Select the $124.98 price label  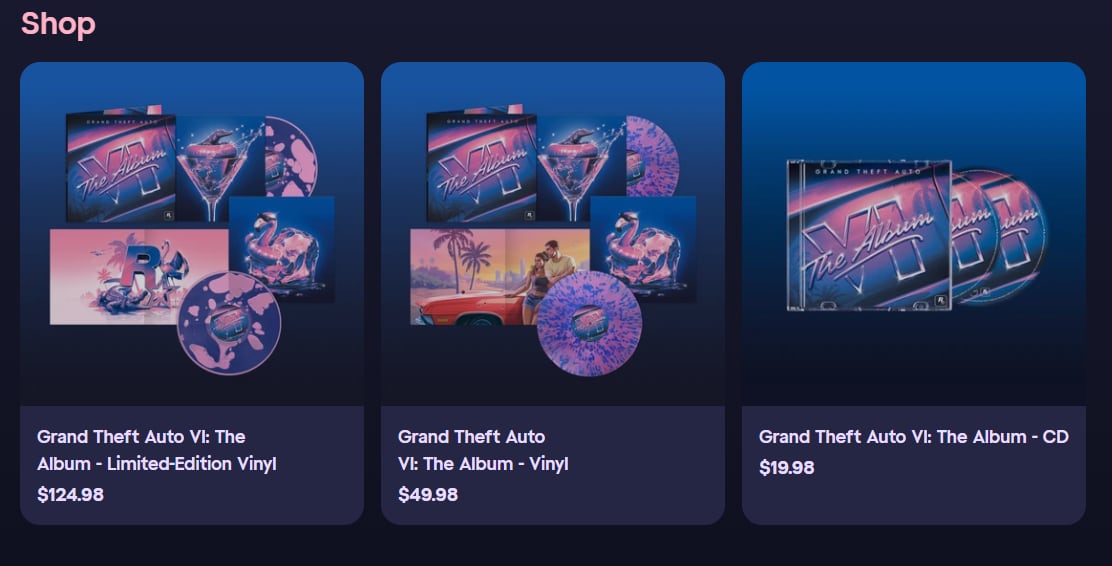(70, 494)
